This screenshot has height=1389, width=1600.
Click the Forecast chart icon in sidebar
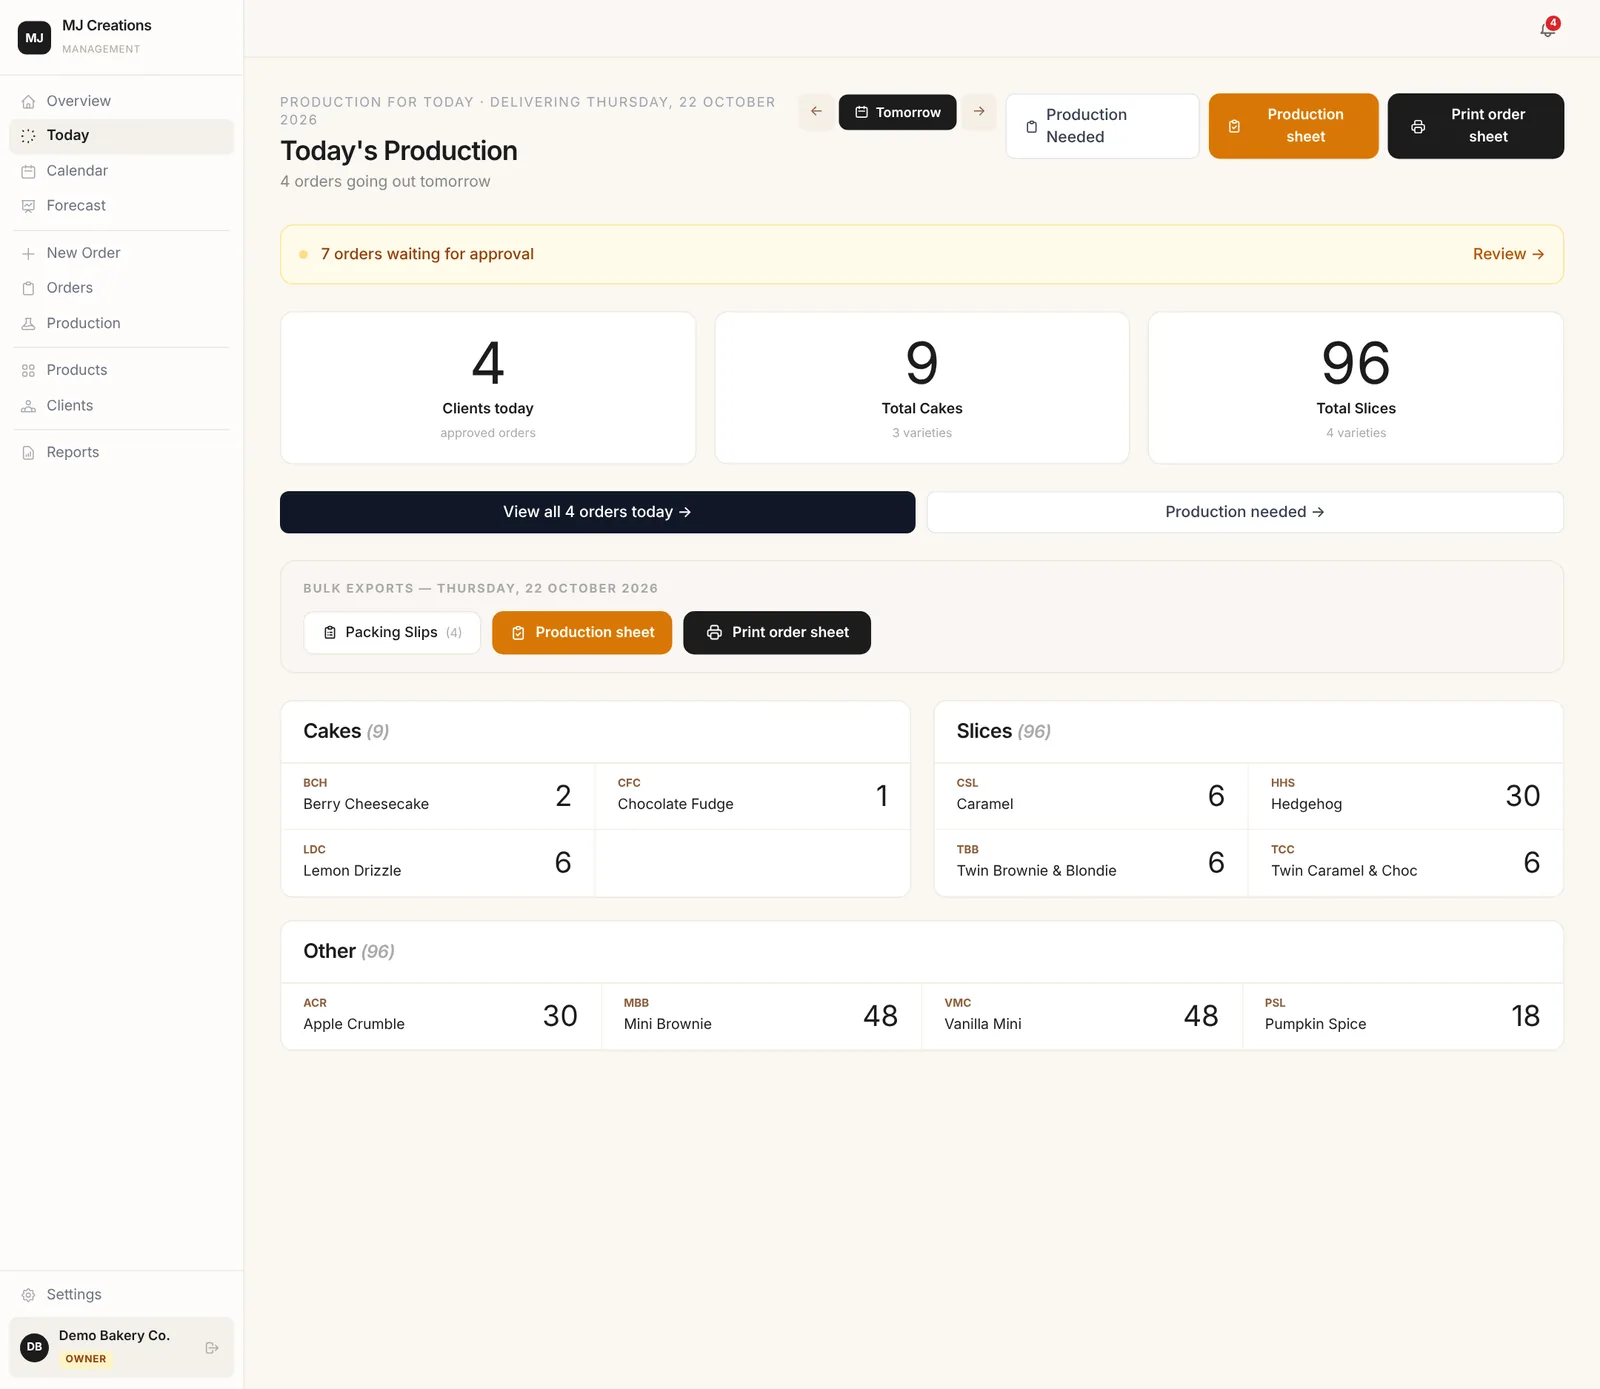pos(28,206)
